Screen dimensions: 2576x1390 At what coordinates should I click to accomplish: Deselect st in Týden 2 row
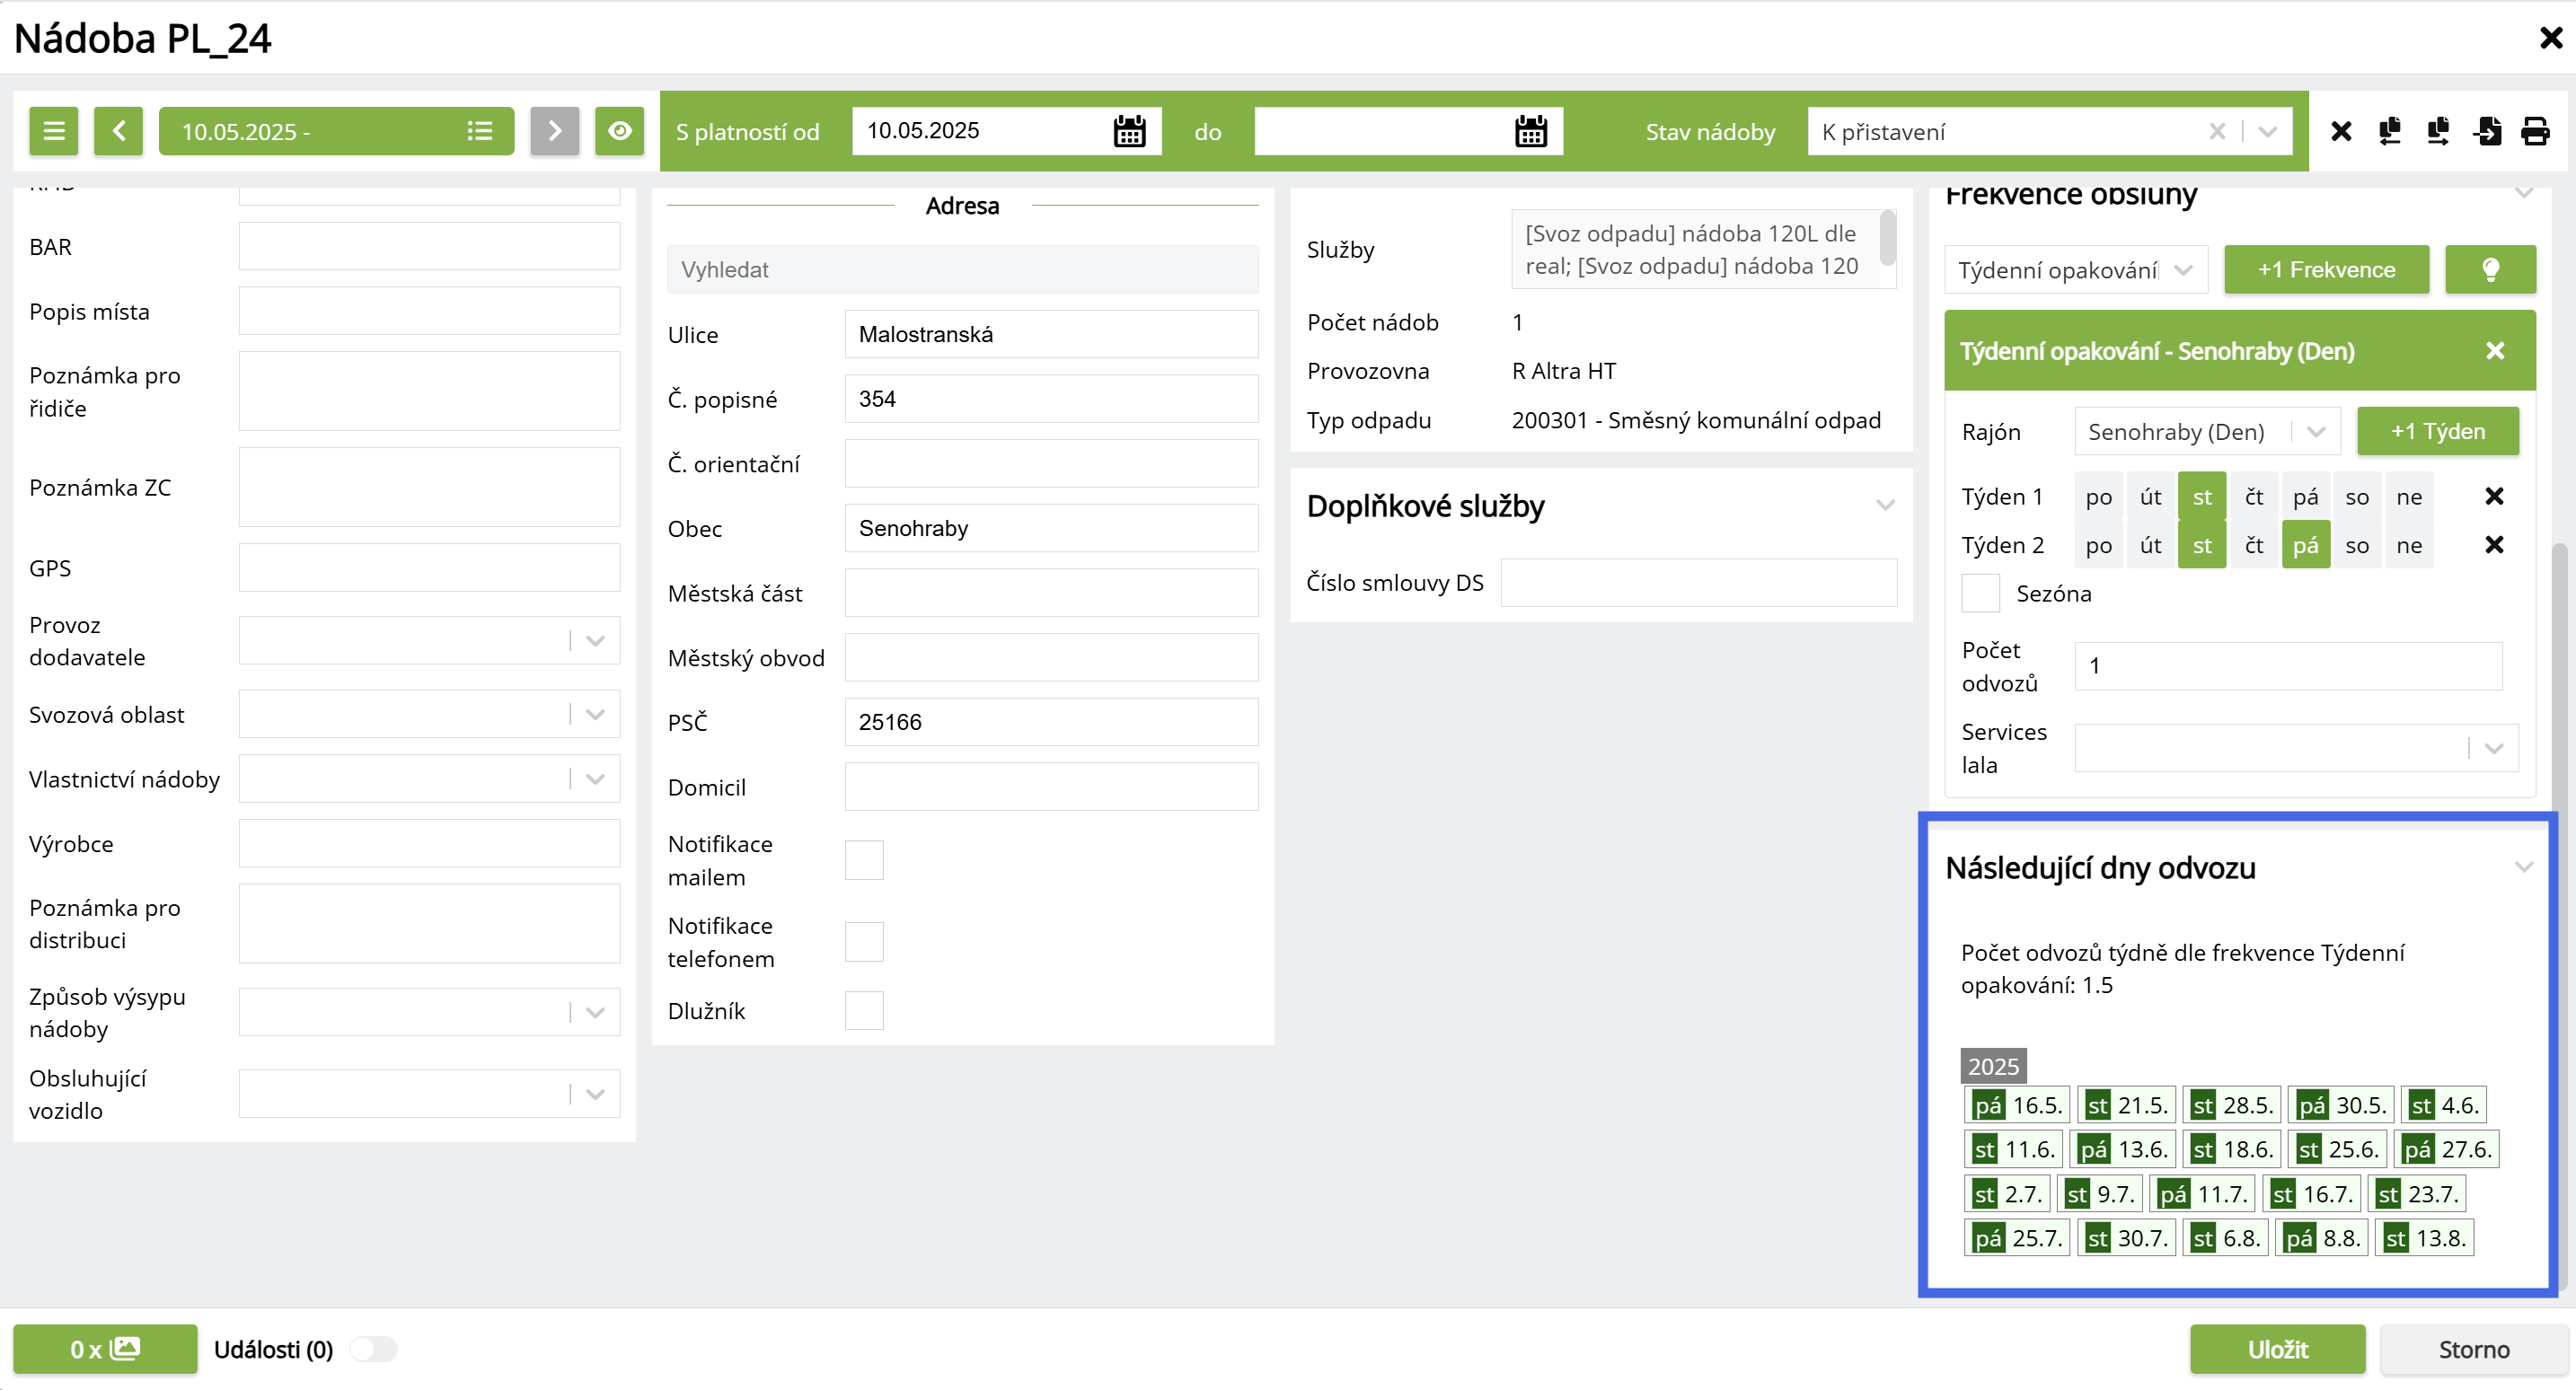click(2202, 545)
